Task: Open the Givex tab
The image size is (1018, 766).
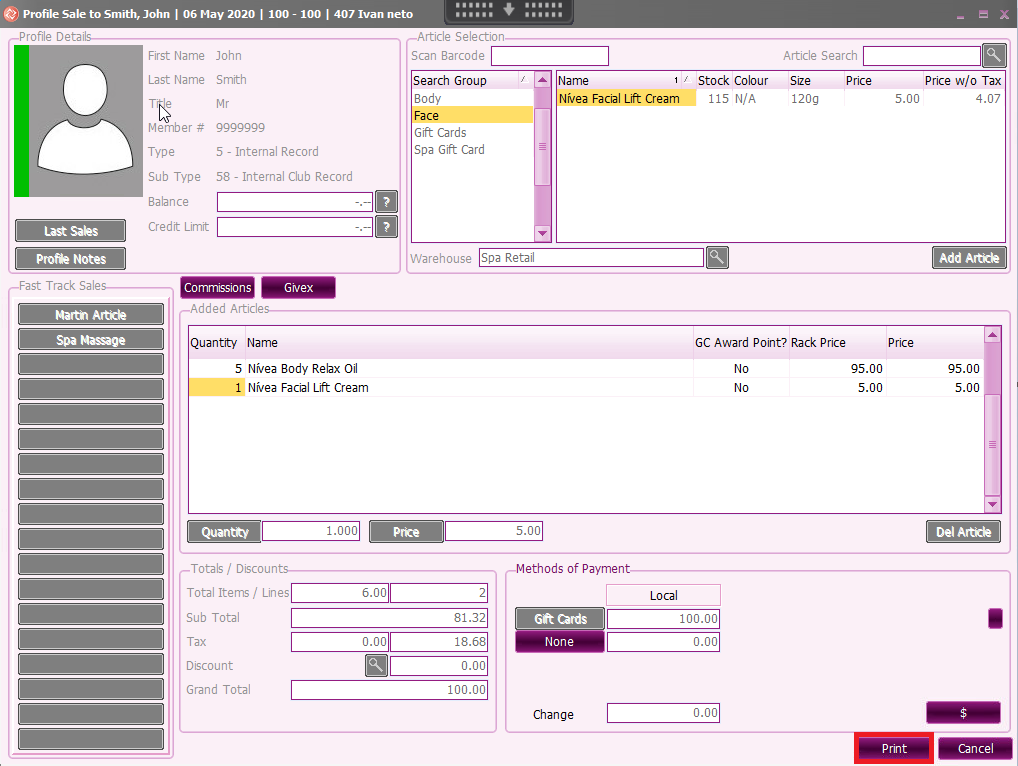Action: [x=299, y=288]
